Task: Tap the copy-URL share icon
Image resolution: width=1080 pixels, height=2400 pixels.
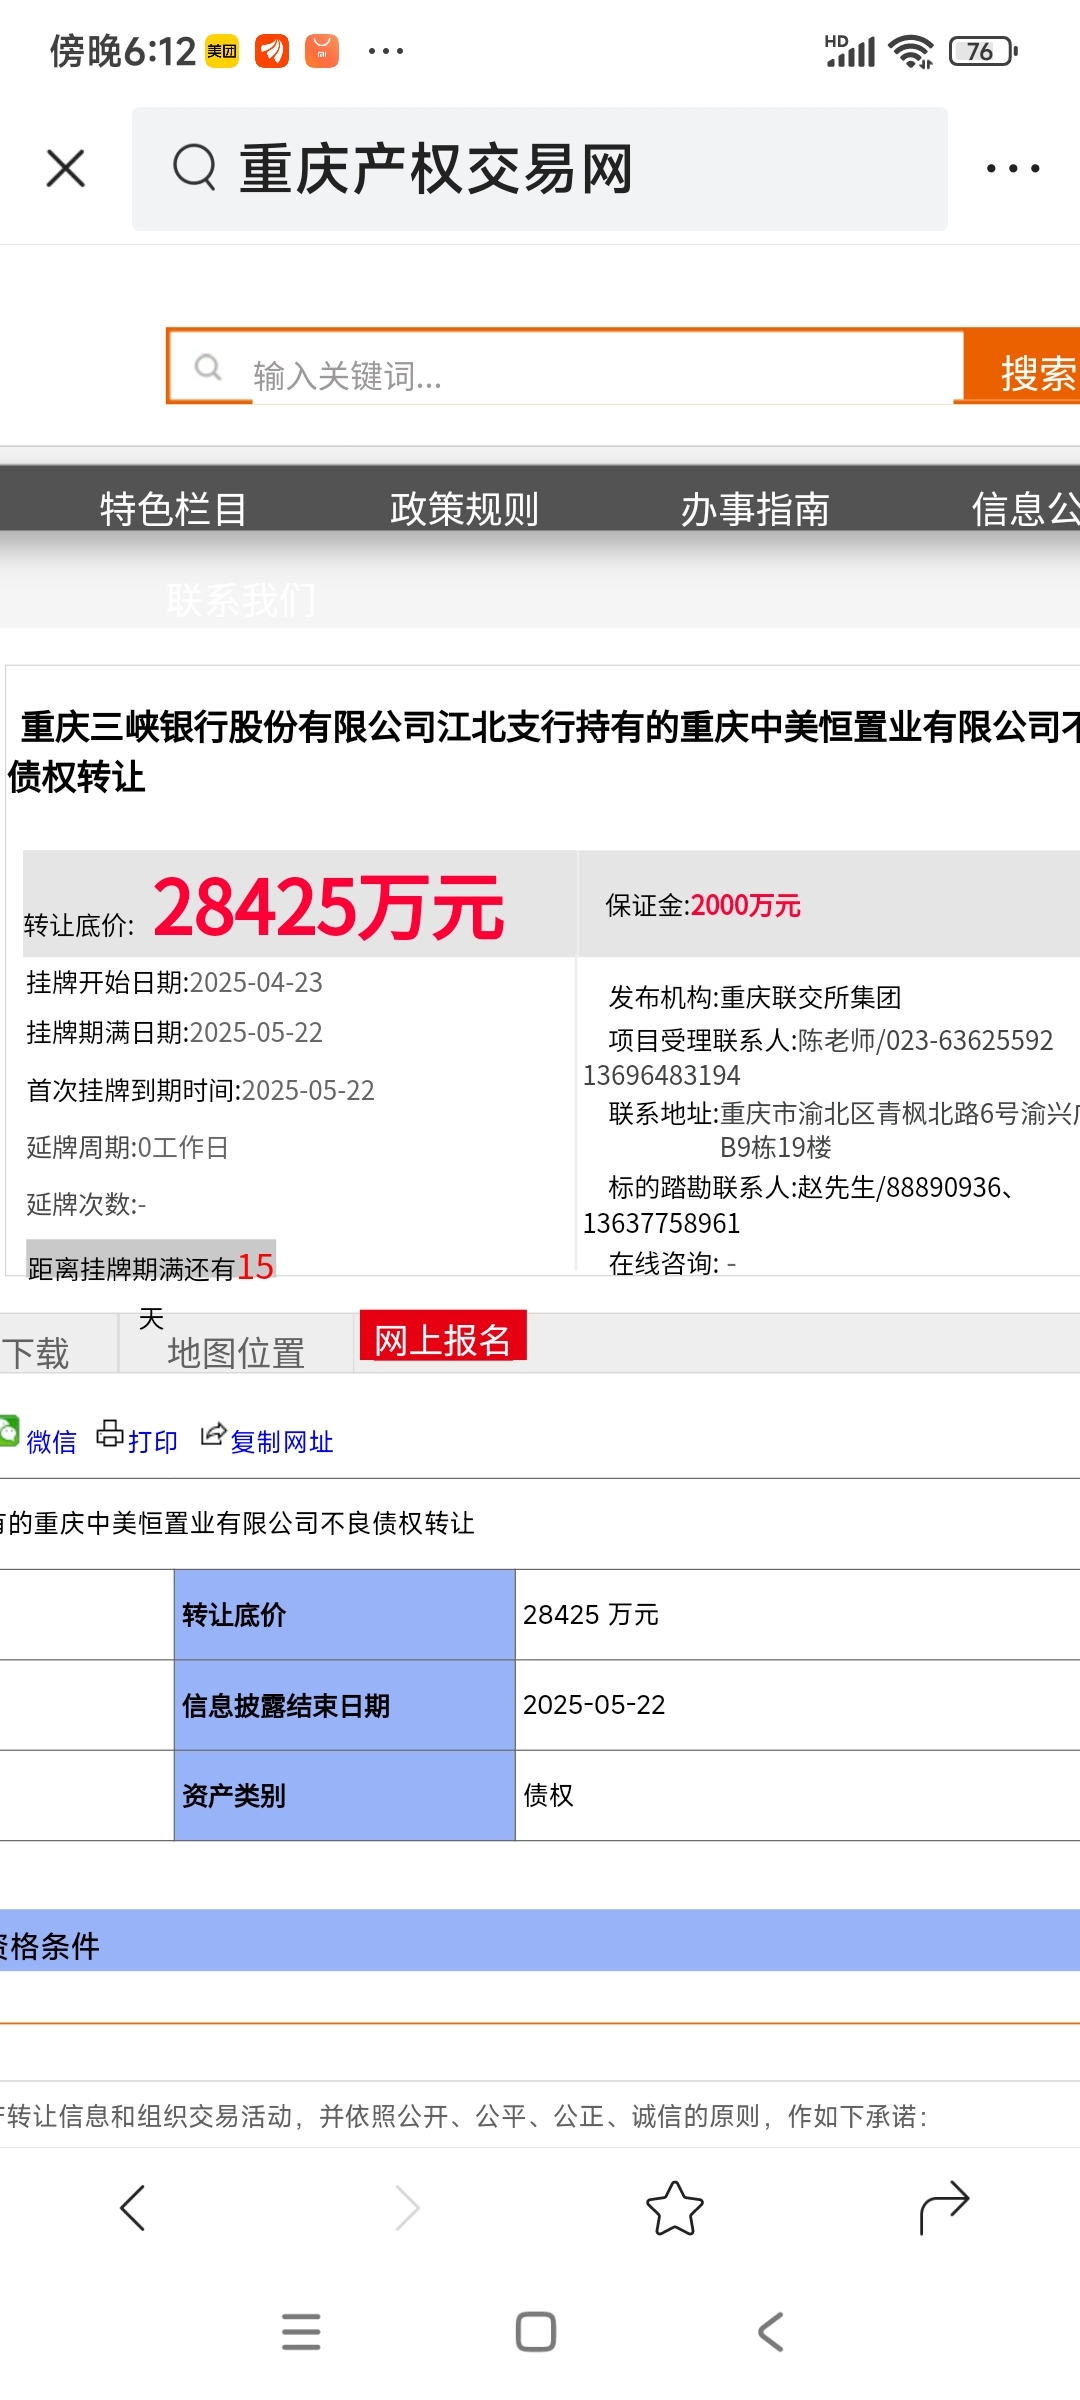Action: 214,1434
